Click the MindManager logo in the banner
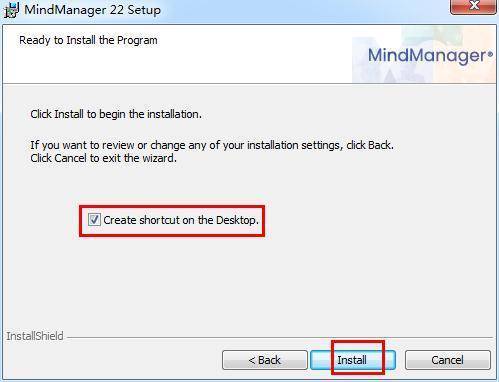Screen dimensions: 499x382 (x=430, y=55)
